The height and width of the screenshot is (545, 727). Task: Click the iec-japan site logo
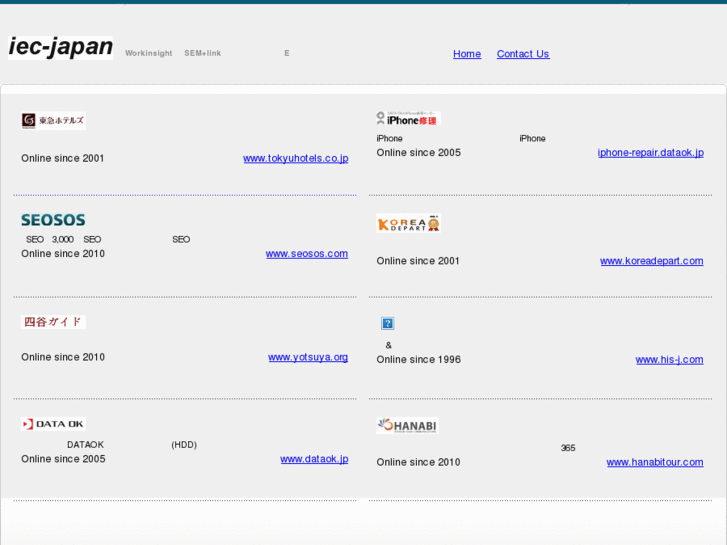60,47
